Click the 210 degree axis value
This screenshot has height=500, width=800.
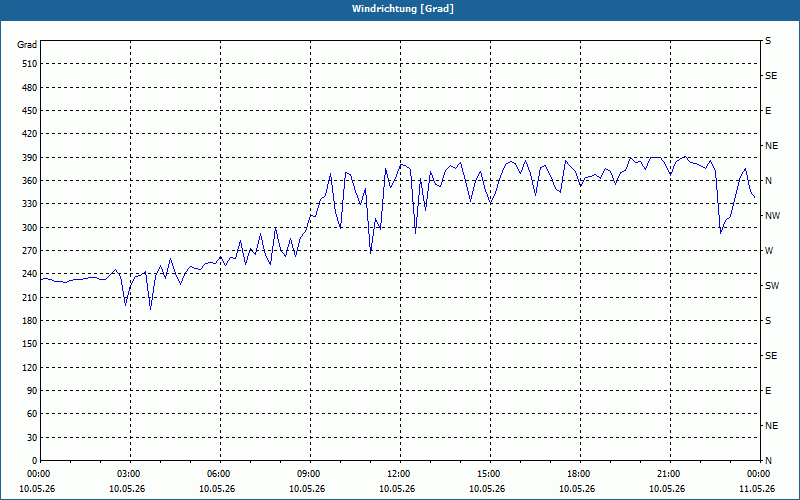coord(30,297)
